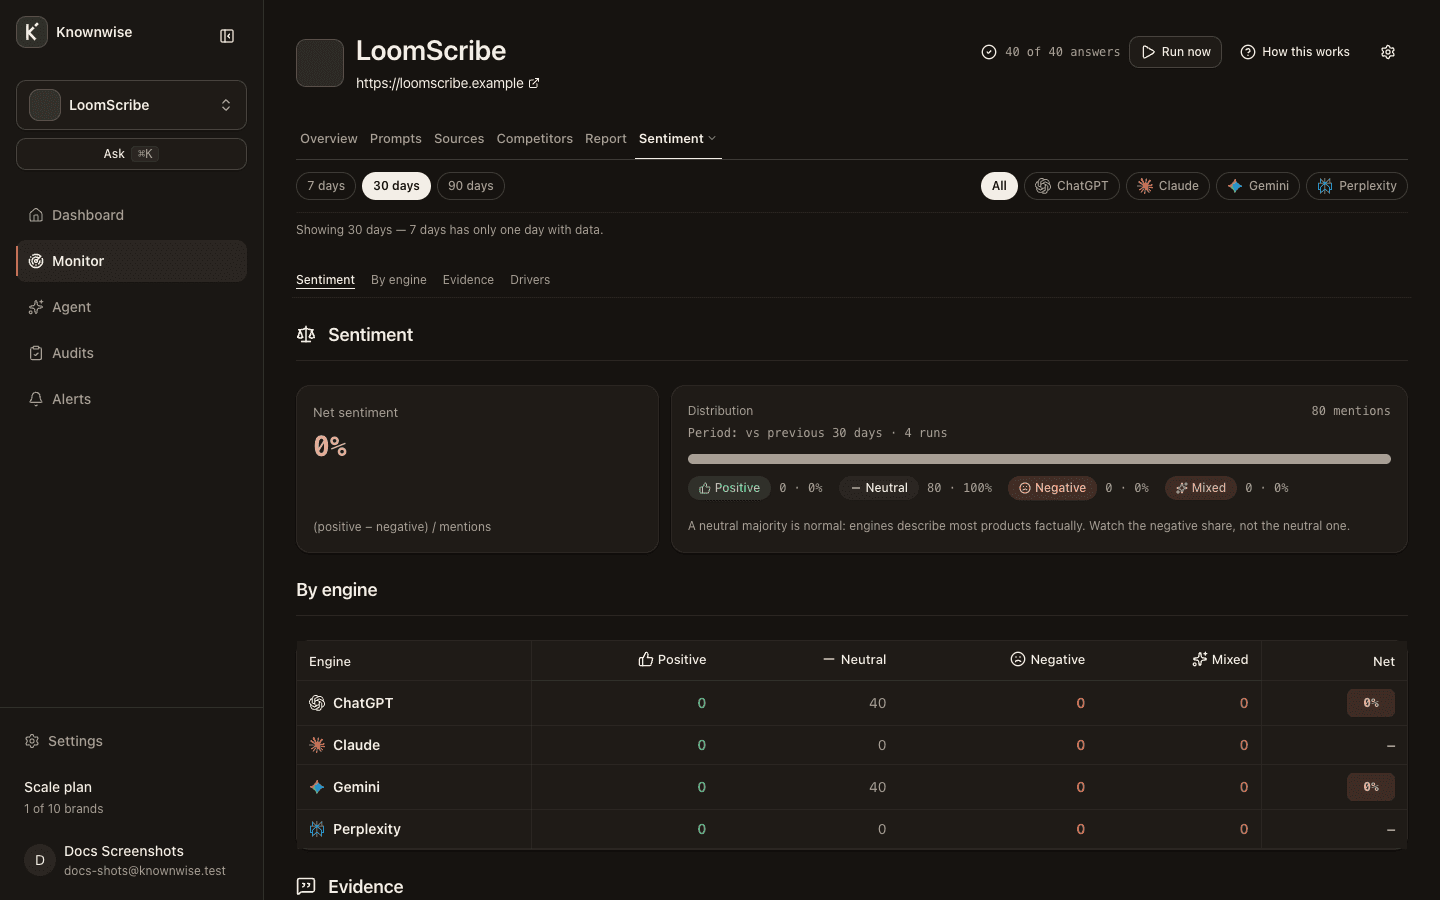
Task: Click the Perplexity icon in the By engine table
Action: (x=317, y=829)
